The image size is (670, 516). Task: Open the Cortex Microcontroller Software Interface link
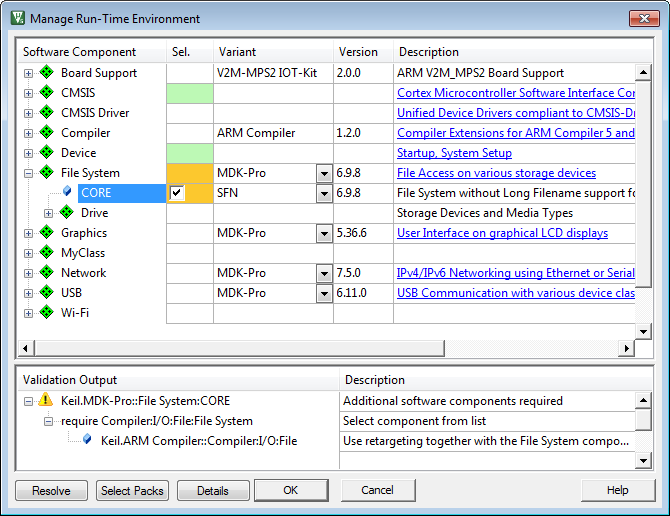[515, 93]
